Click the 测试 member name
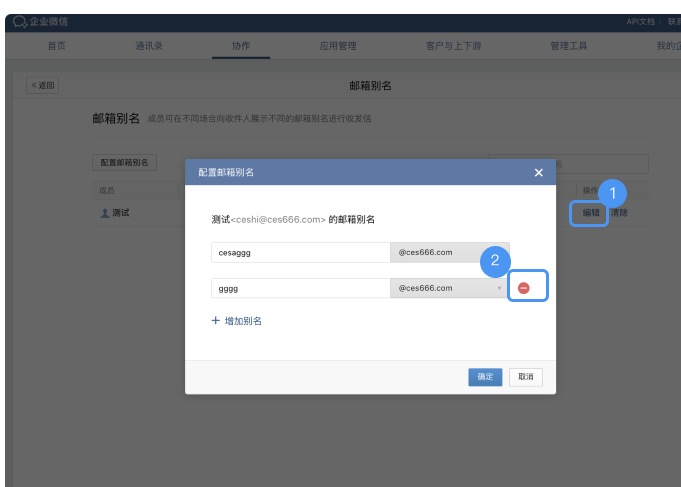The height and width of the screenshot is (487, 681). 121,213
